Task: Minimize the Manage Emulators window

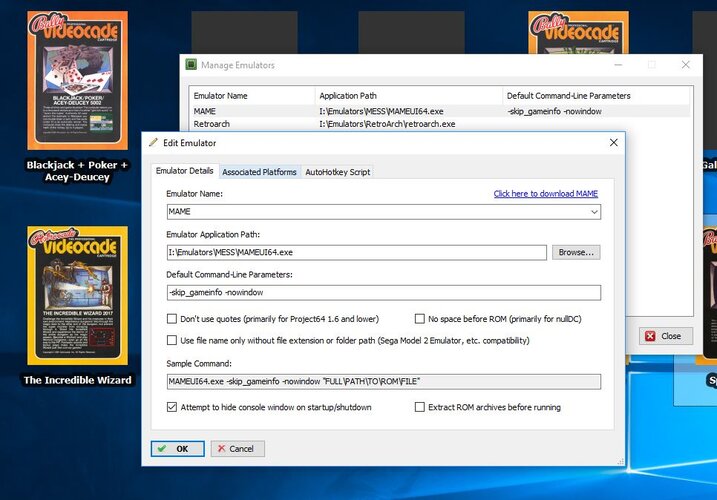Action: click(618, 65)
